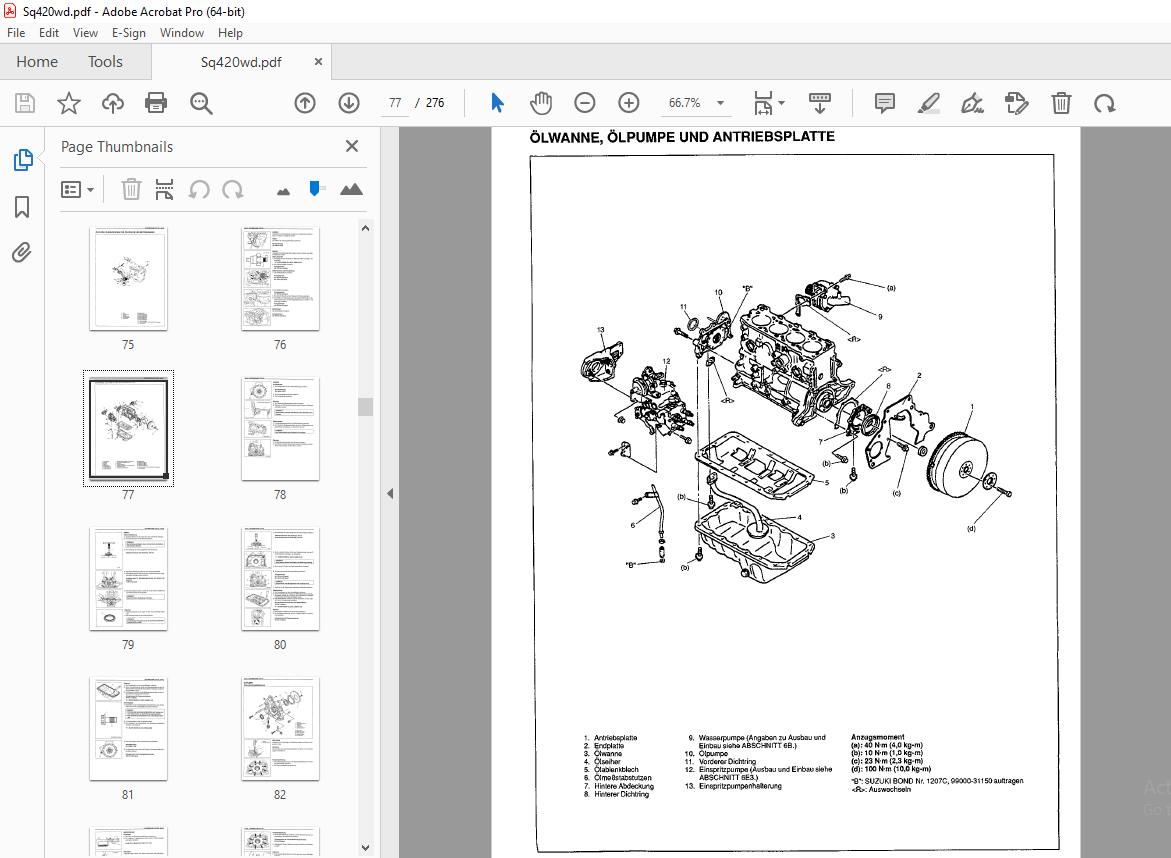This screenshot has width=1171, height=858.
Task: Select page 77 thumbnail
Action: tap(128, 429)
